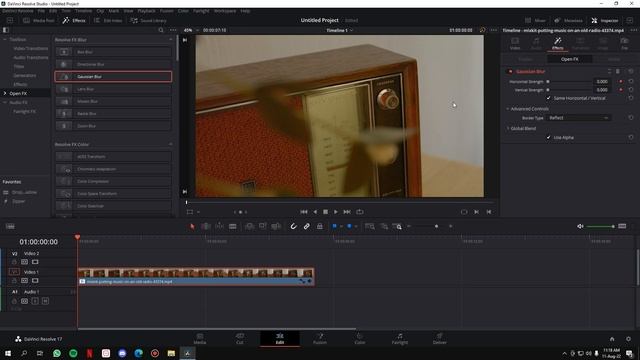The width and height of the screenshot is (640, 360).
Task: Open the Metadata panel
Action: tap(568, 20)
